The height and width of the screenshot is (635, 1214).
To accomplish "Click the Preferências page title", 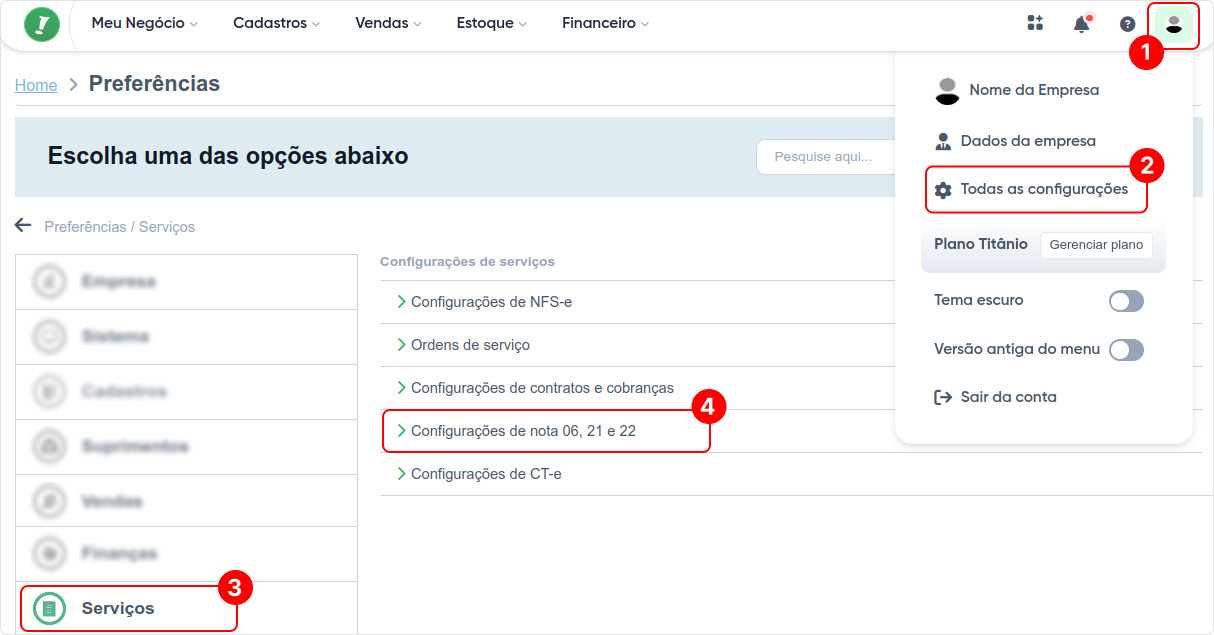I will pos(154,84).
